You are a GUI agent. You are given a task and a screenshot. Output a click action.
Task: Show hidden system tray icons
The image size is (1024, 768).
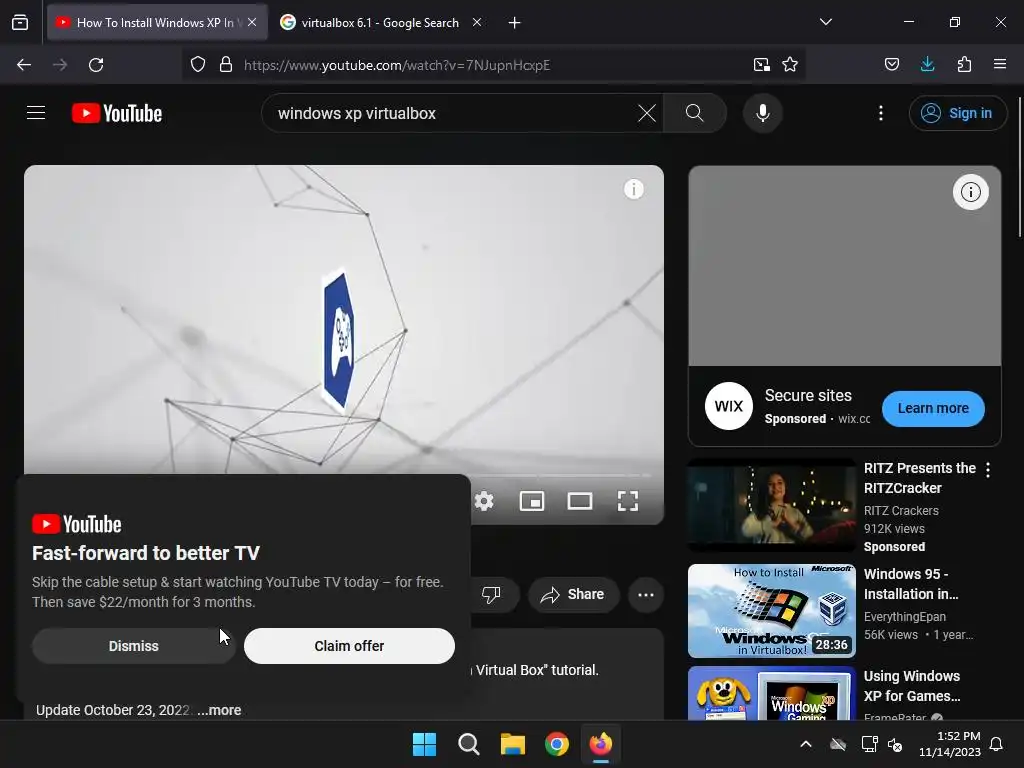pyautogui.click(x=806, y=744)
